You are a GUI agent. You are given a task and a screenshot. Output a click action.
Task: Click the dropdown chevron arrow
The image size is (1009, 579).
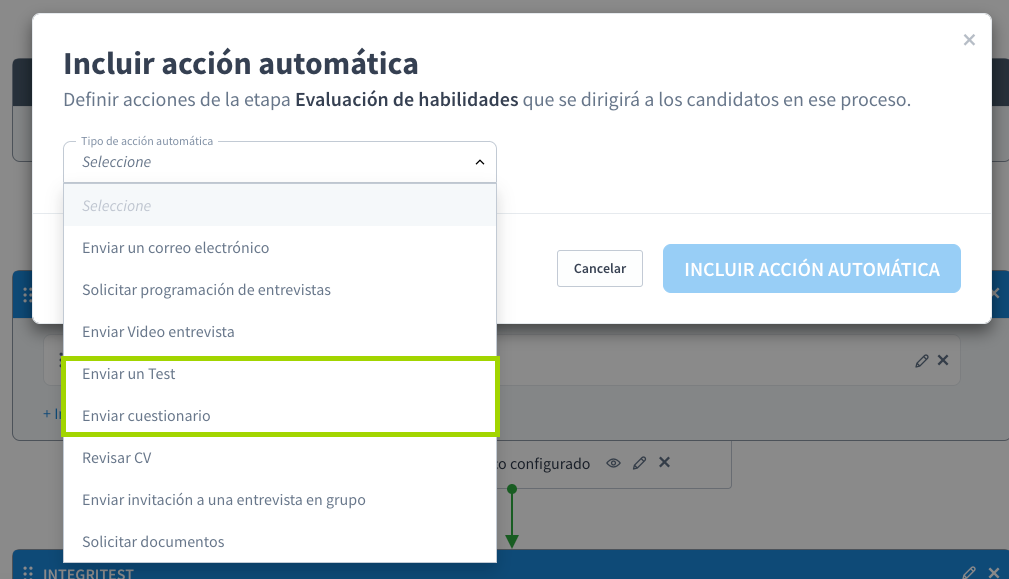(x=479, y=162)
